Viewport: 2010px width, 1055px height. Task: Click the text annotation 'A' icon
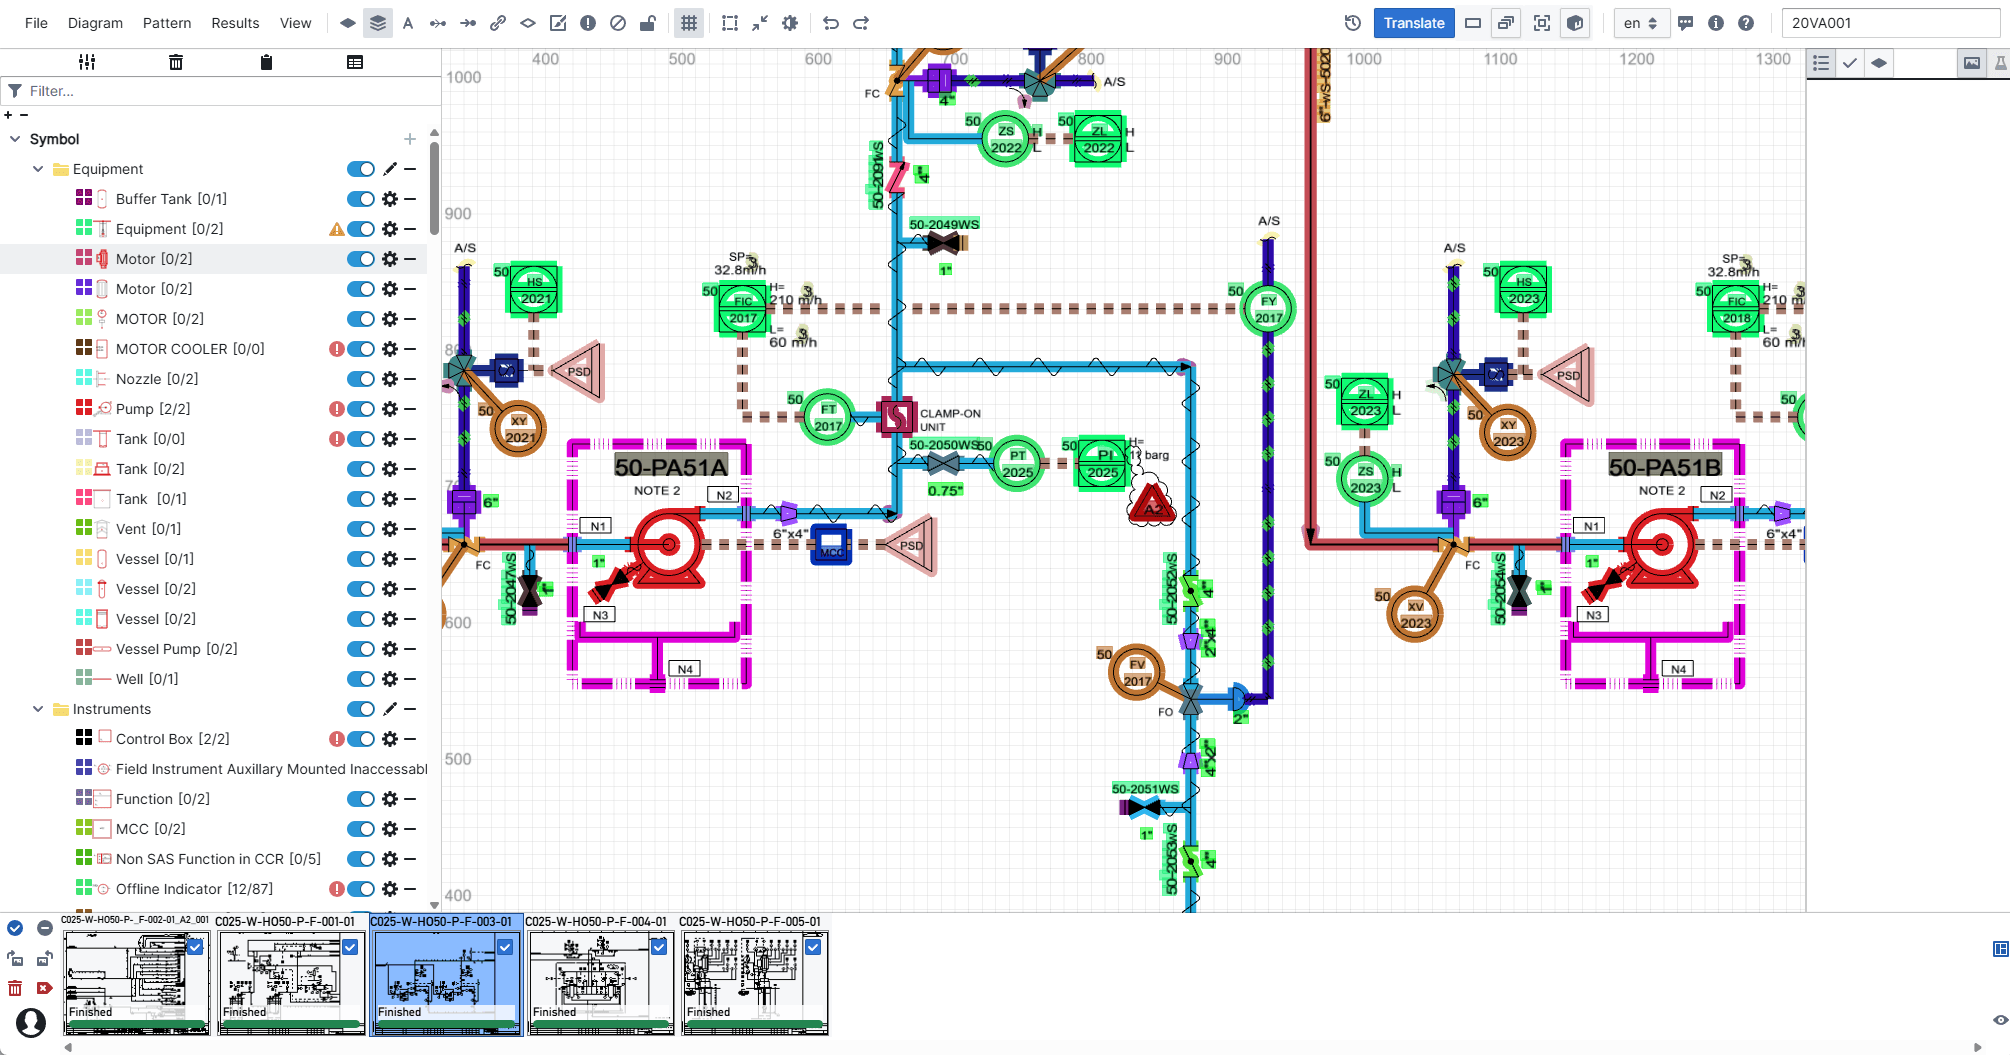pyautogui.click(x=408, y=22)
